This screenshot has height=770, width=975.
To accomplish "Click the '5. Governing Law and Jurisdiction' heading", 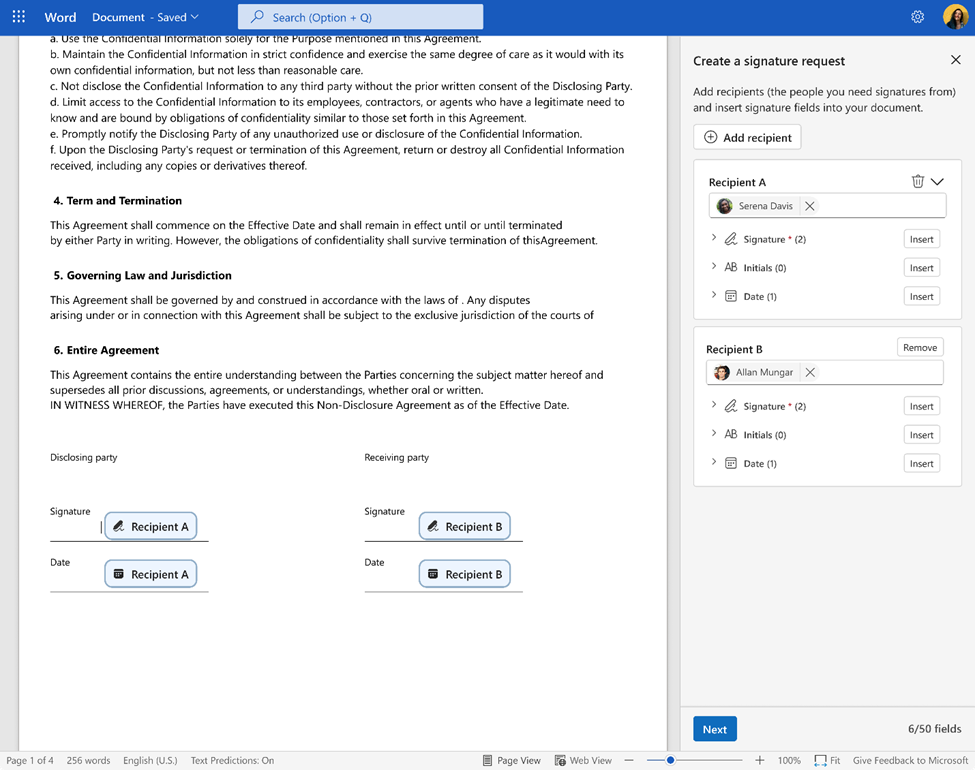I will [x=142, y=275].
